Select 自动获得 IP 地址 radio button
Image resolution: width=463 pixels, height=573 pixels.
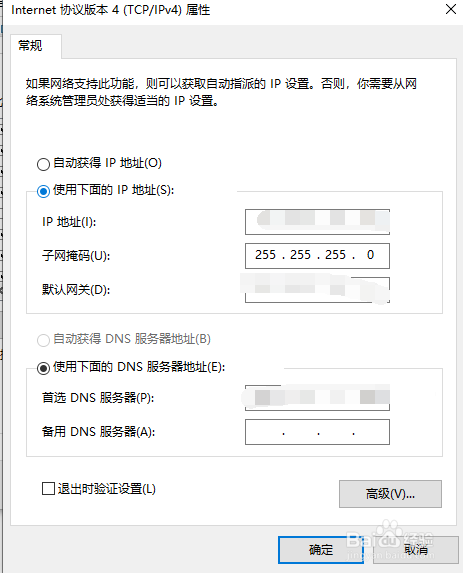(43, 164)
